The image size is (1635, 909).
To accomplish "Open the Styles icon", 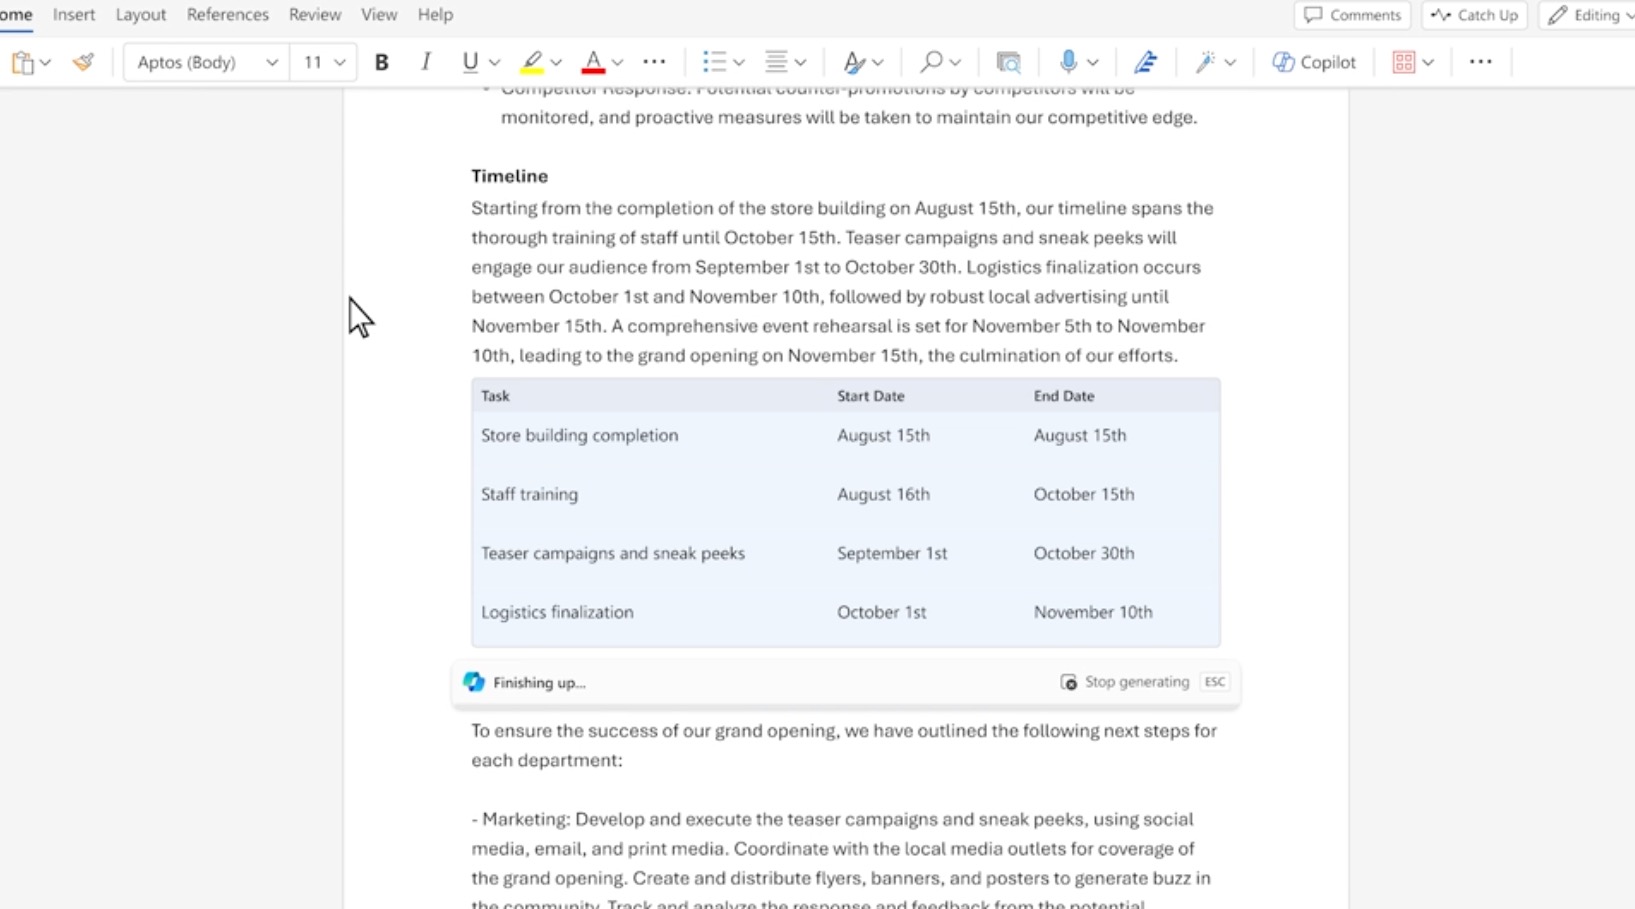I will 853,62.
